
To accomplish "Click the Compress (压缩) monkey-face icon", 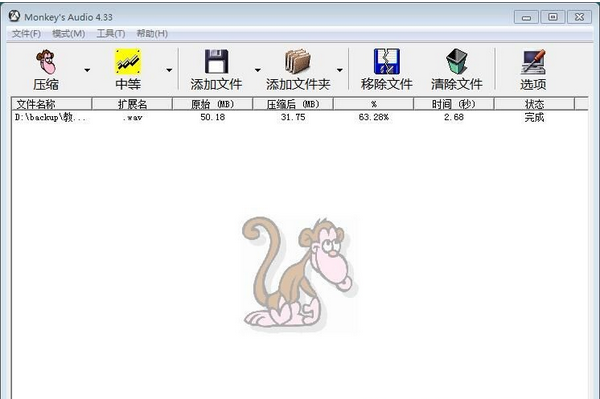I will click(x=46, y=62).
